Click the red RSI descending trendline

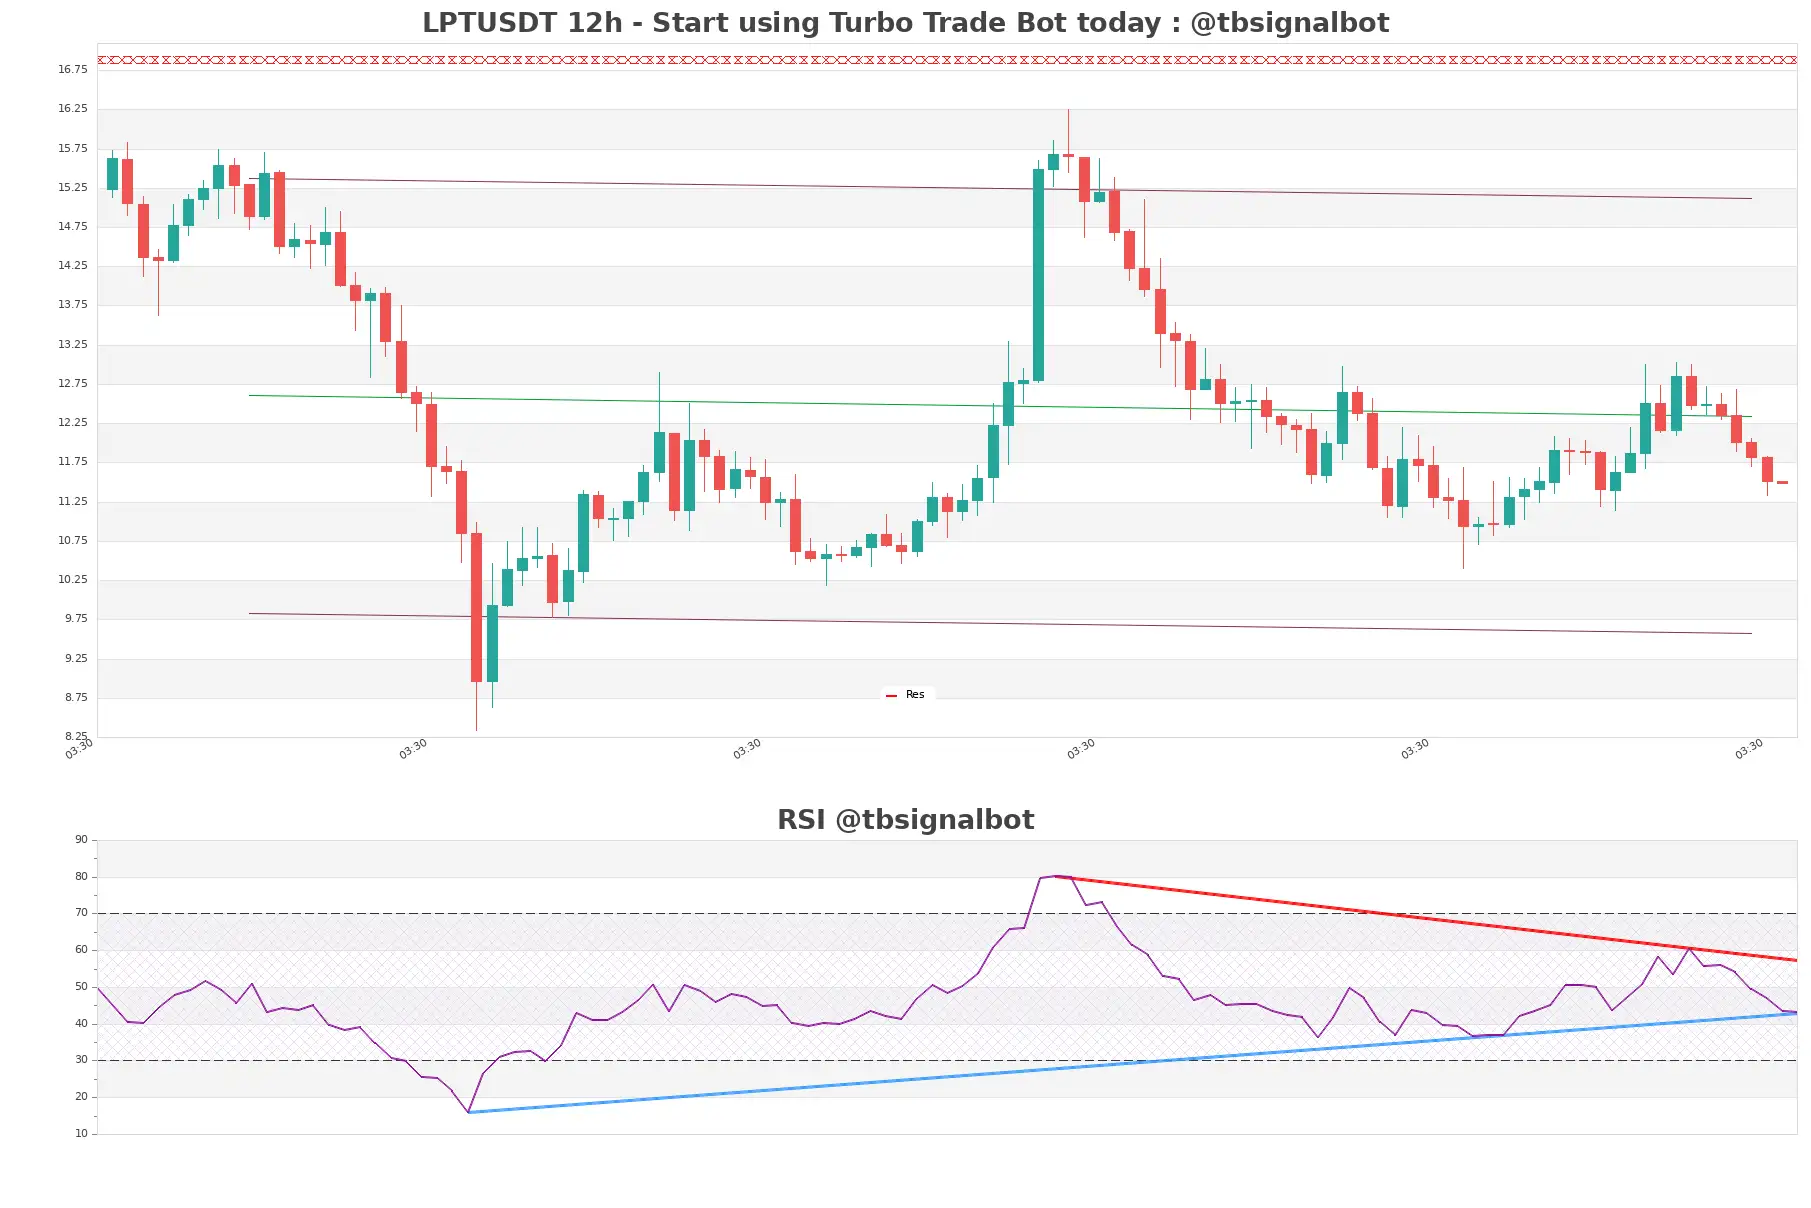pos(1425,918)
